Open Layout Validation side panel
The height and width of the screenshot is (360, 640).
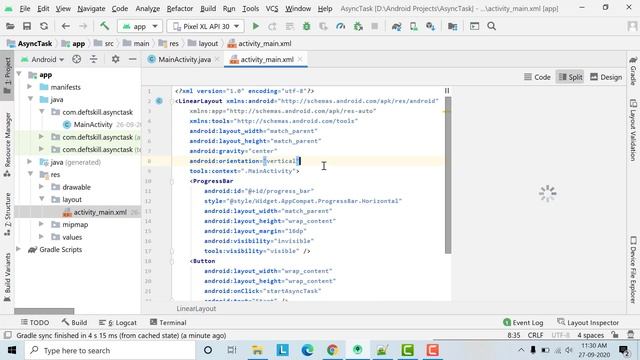click(x=633, y=129)
